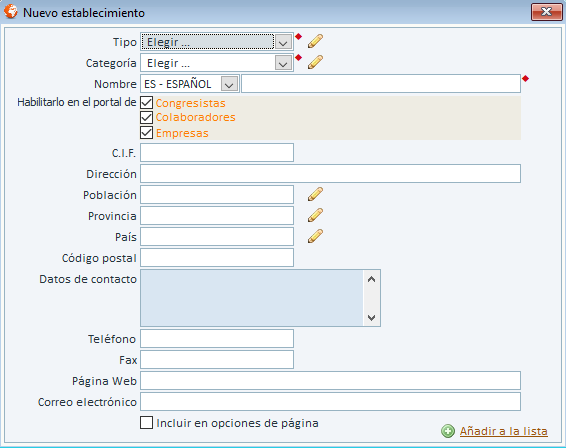
Task: Uncheck the Congresistas portal checkbox
Action: pyautogui.click(x=146, y=103)
